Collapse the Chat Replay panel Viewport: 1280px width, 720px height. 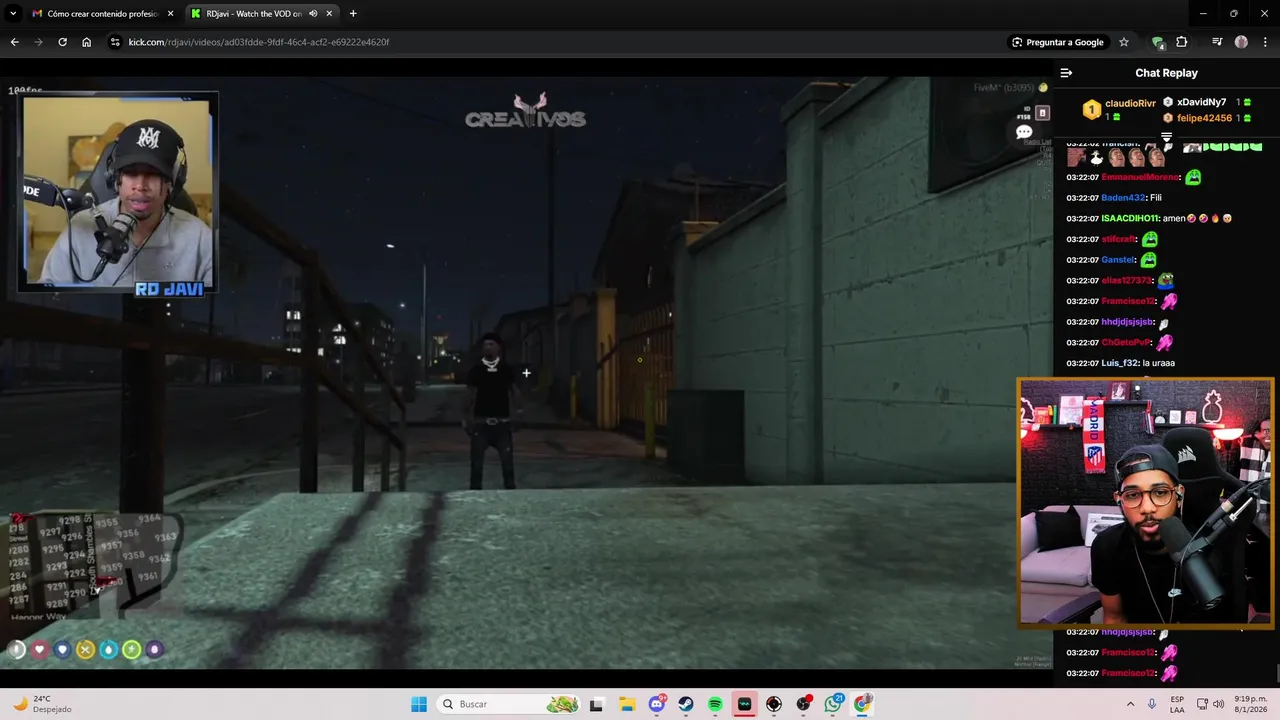[x=1066, y=73]
